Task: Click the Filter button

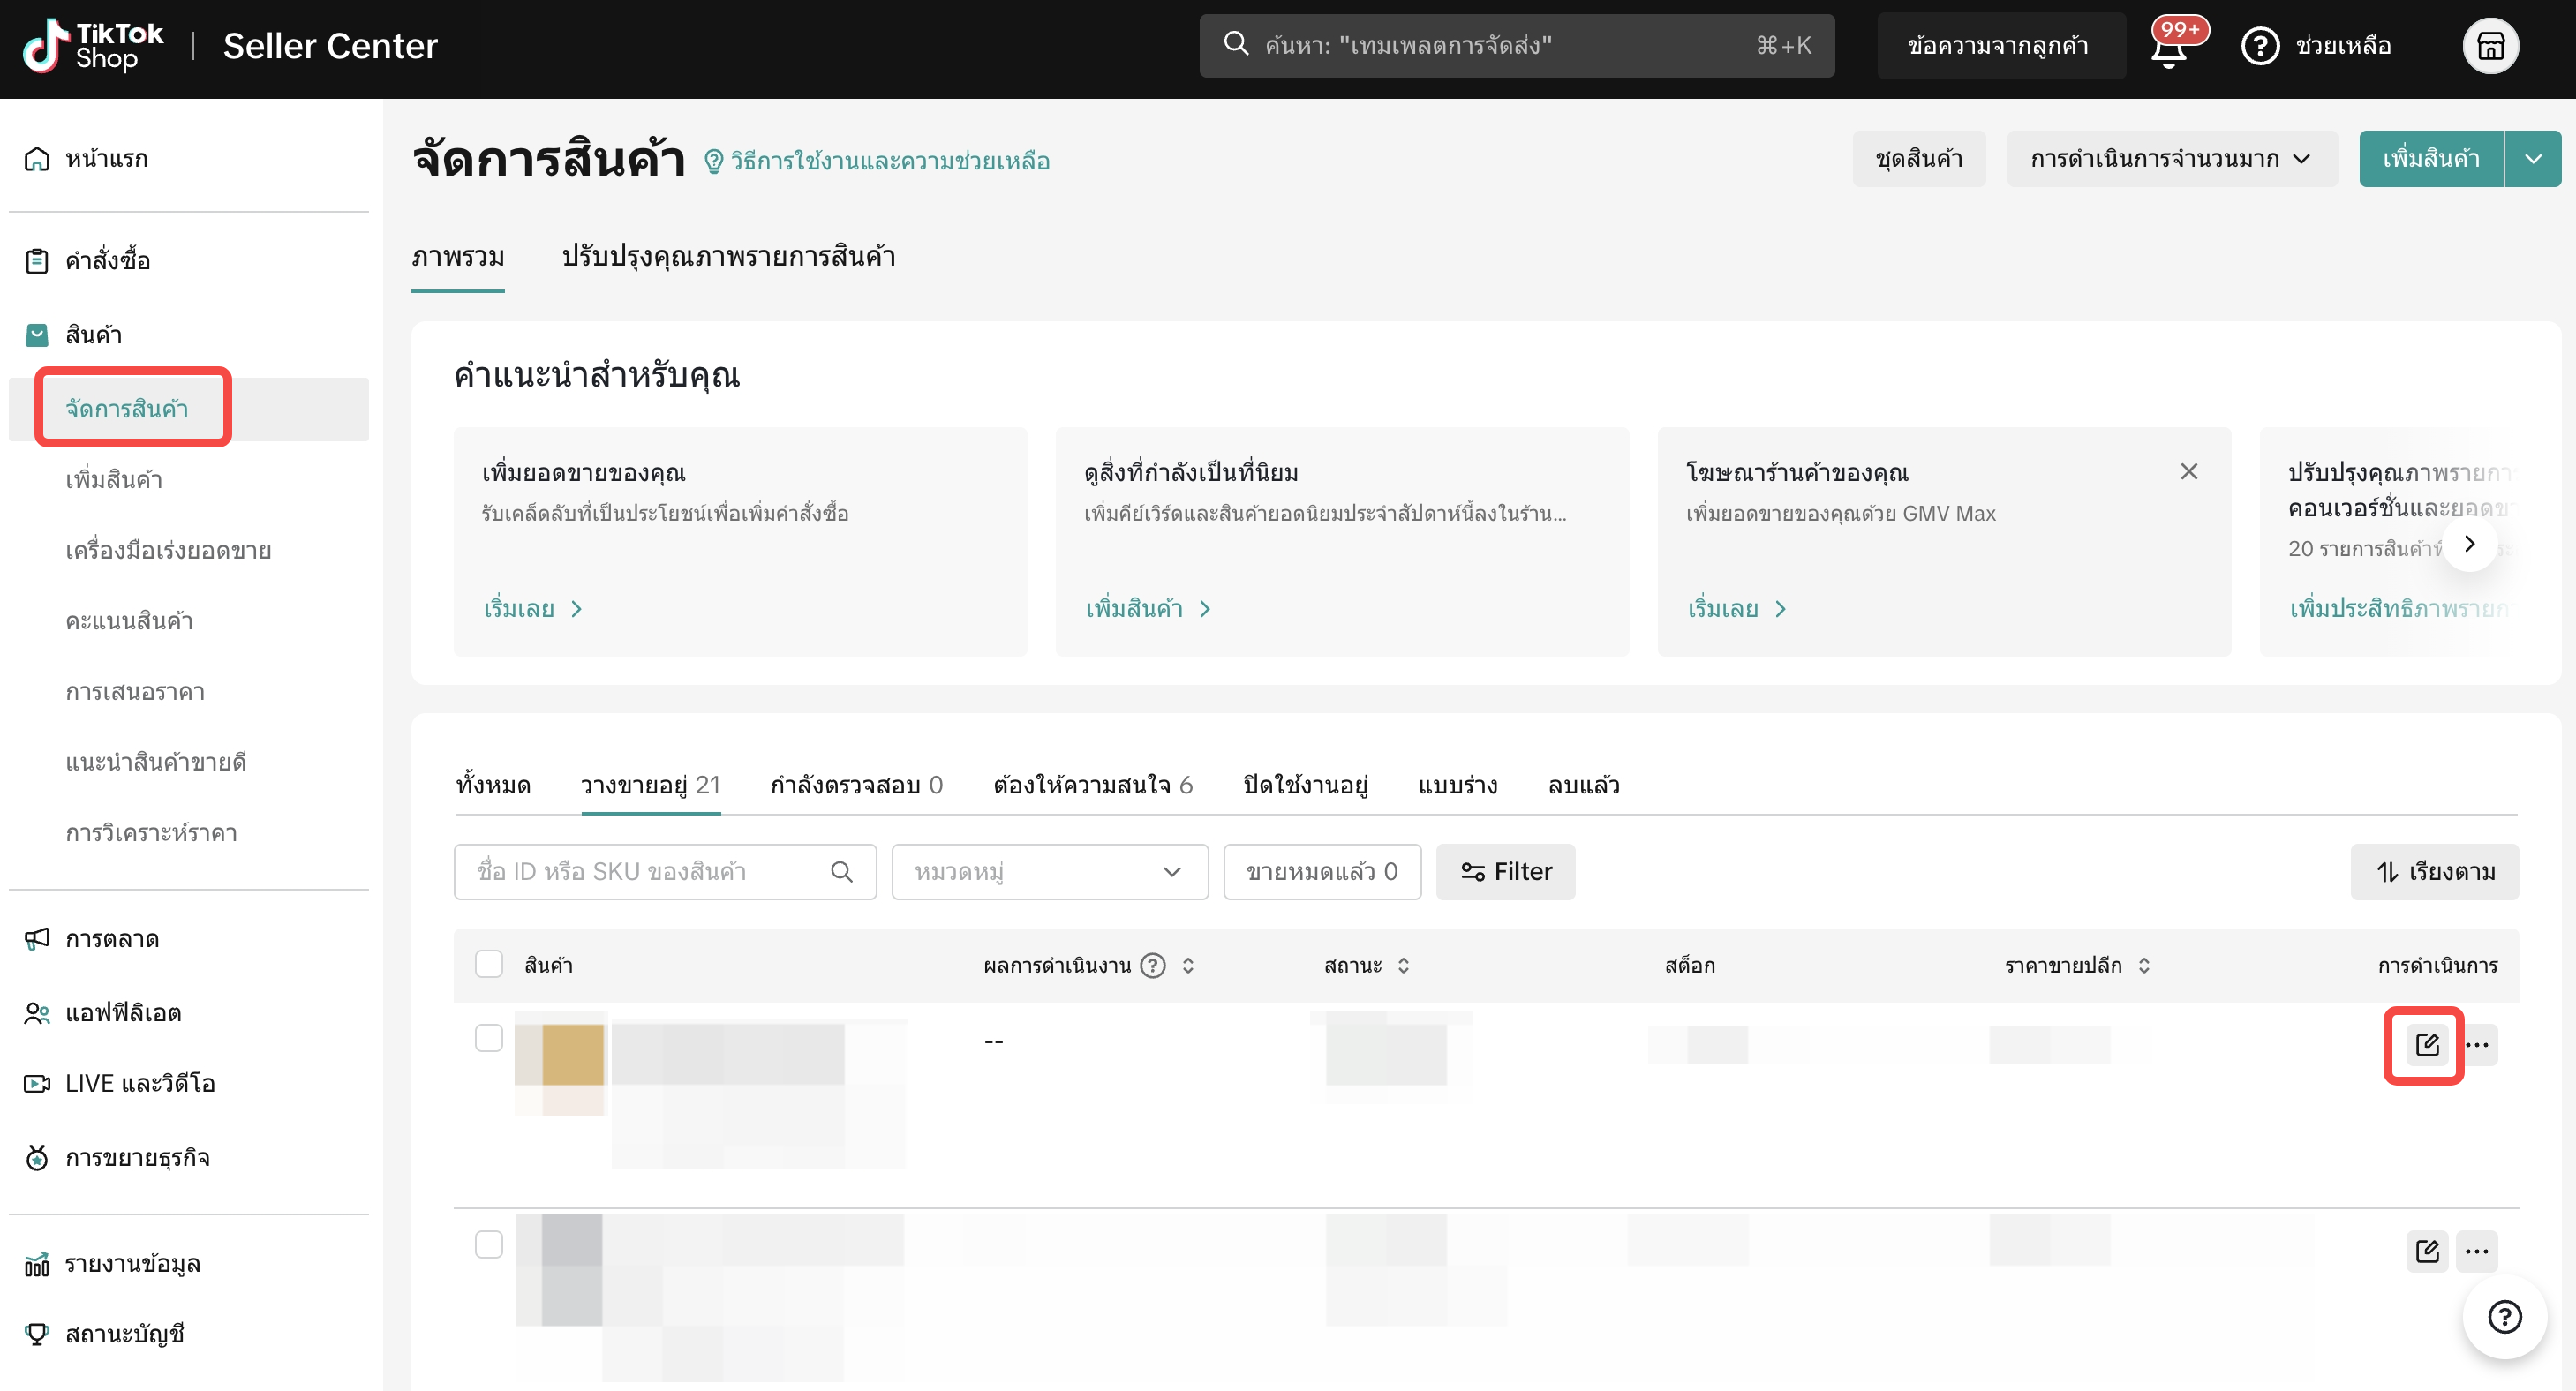Action: click(x=1505, y=872)
